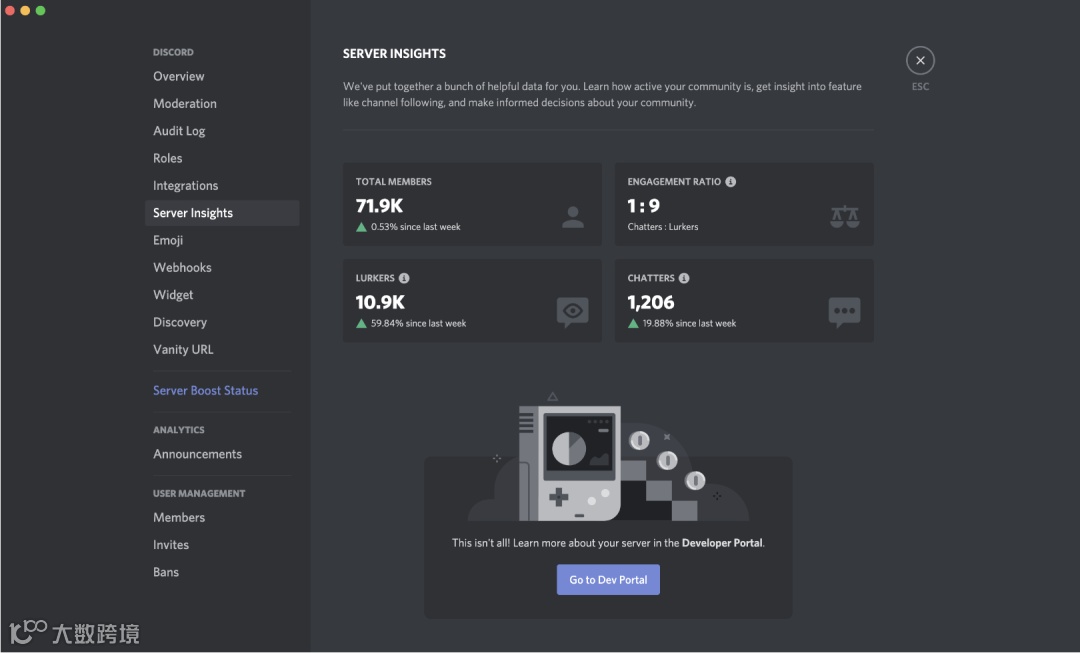The image size is (1080, 653).
Task: Click the 59.84% since last week text
Action: [418, 323]
